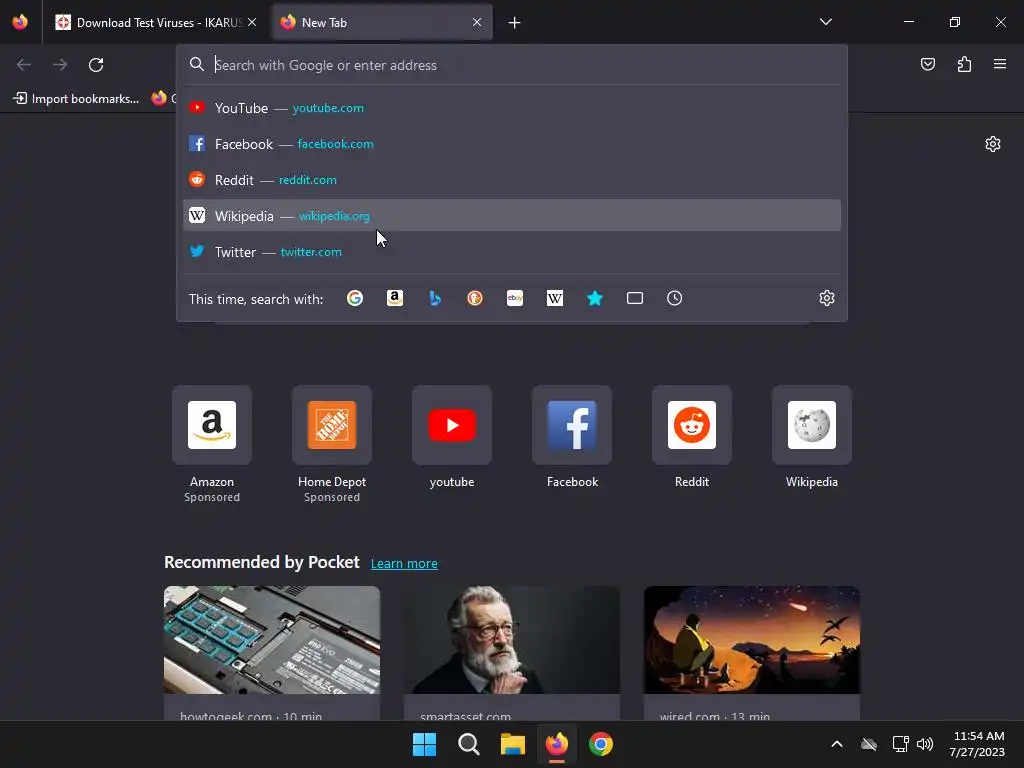Minimize the Firefox window
The height and width of the screenshot is (768, 1024).
(x=908, y=22)
